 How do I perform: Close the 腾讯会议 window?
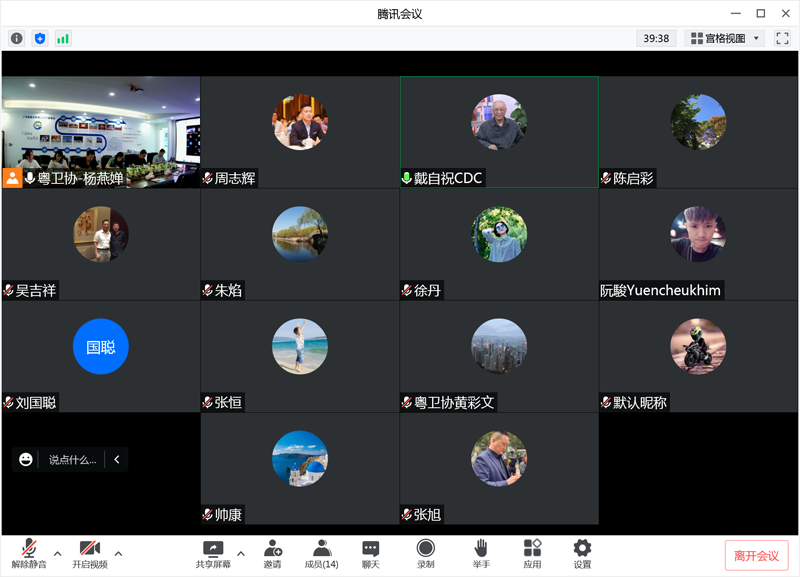click(786, 14)
